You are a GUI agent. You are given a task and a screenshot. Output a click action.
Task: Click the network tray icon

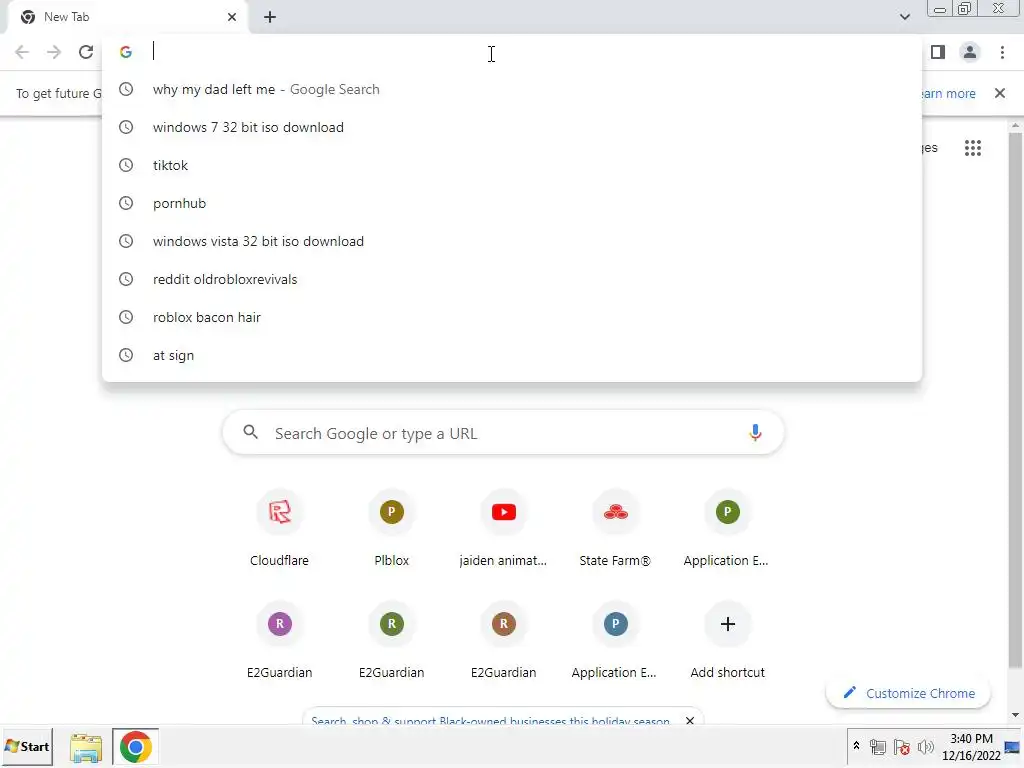[878, 746]
